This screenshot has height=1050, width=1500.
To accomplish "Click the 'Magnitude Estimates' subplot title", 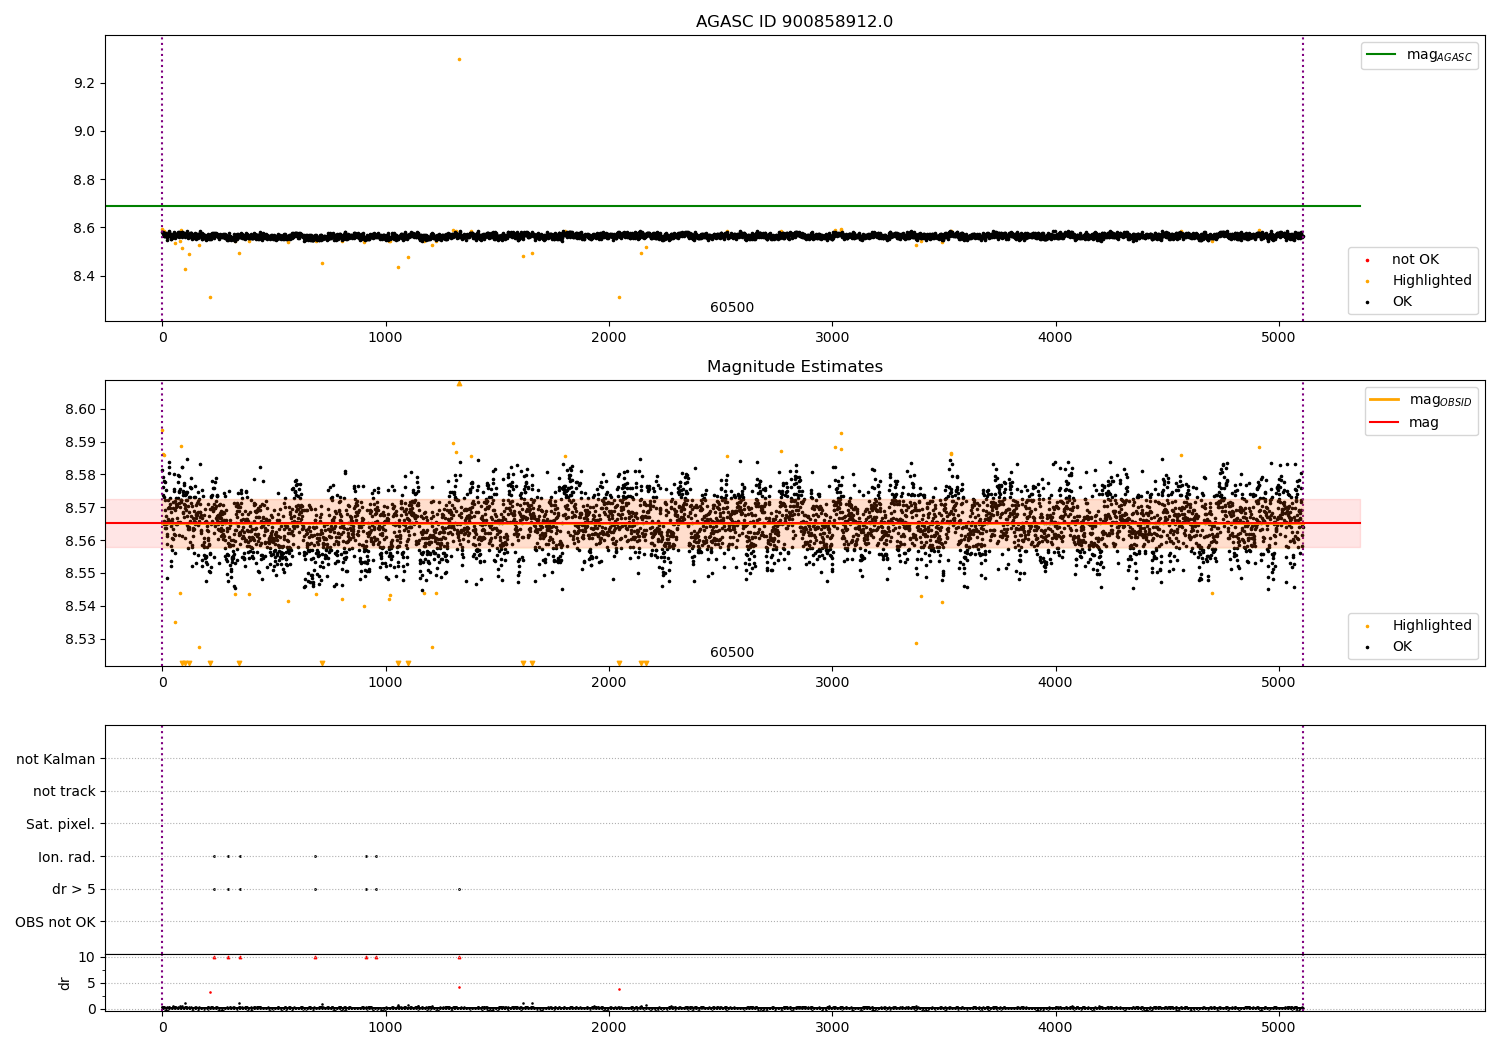I will [x=794, y=367].
